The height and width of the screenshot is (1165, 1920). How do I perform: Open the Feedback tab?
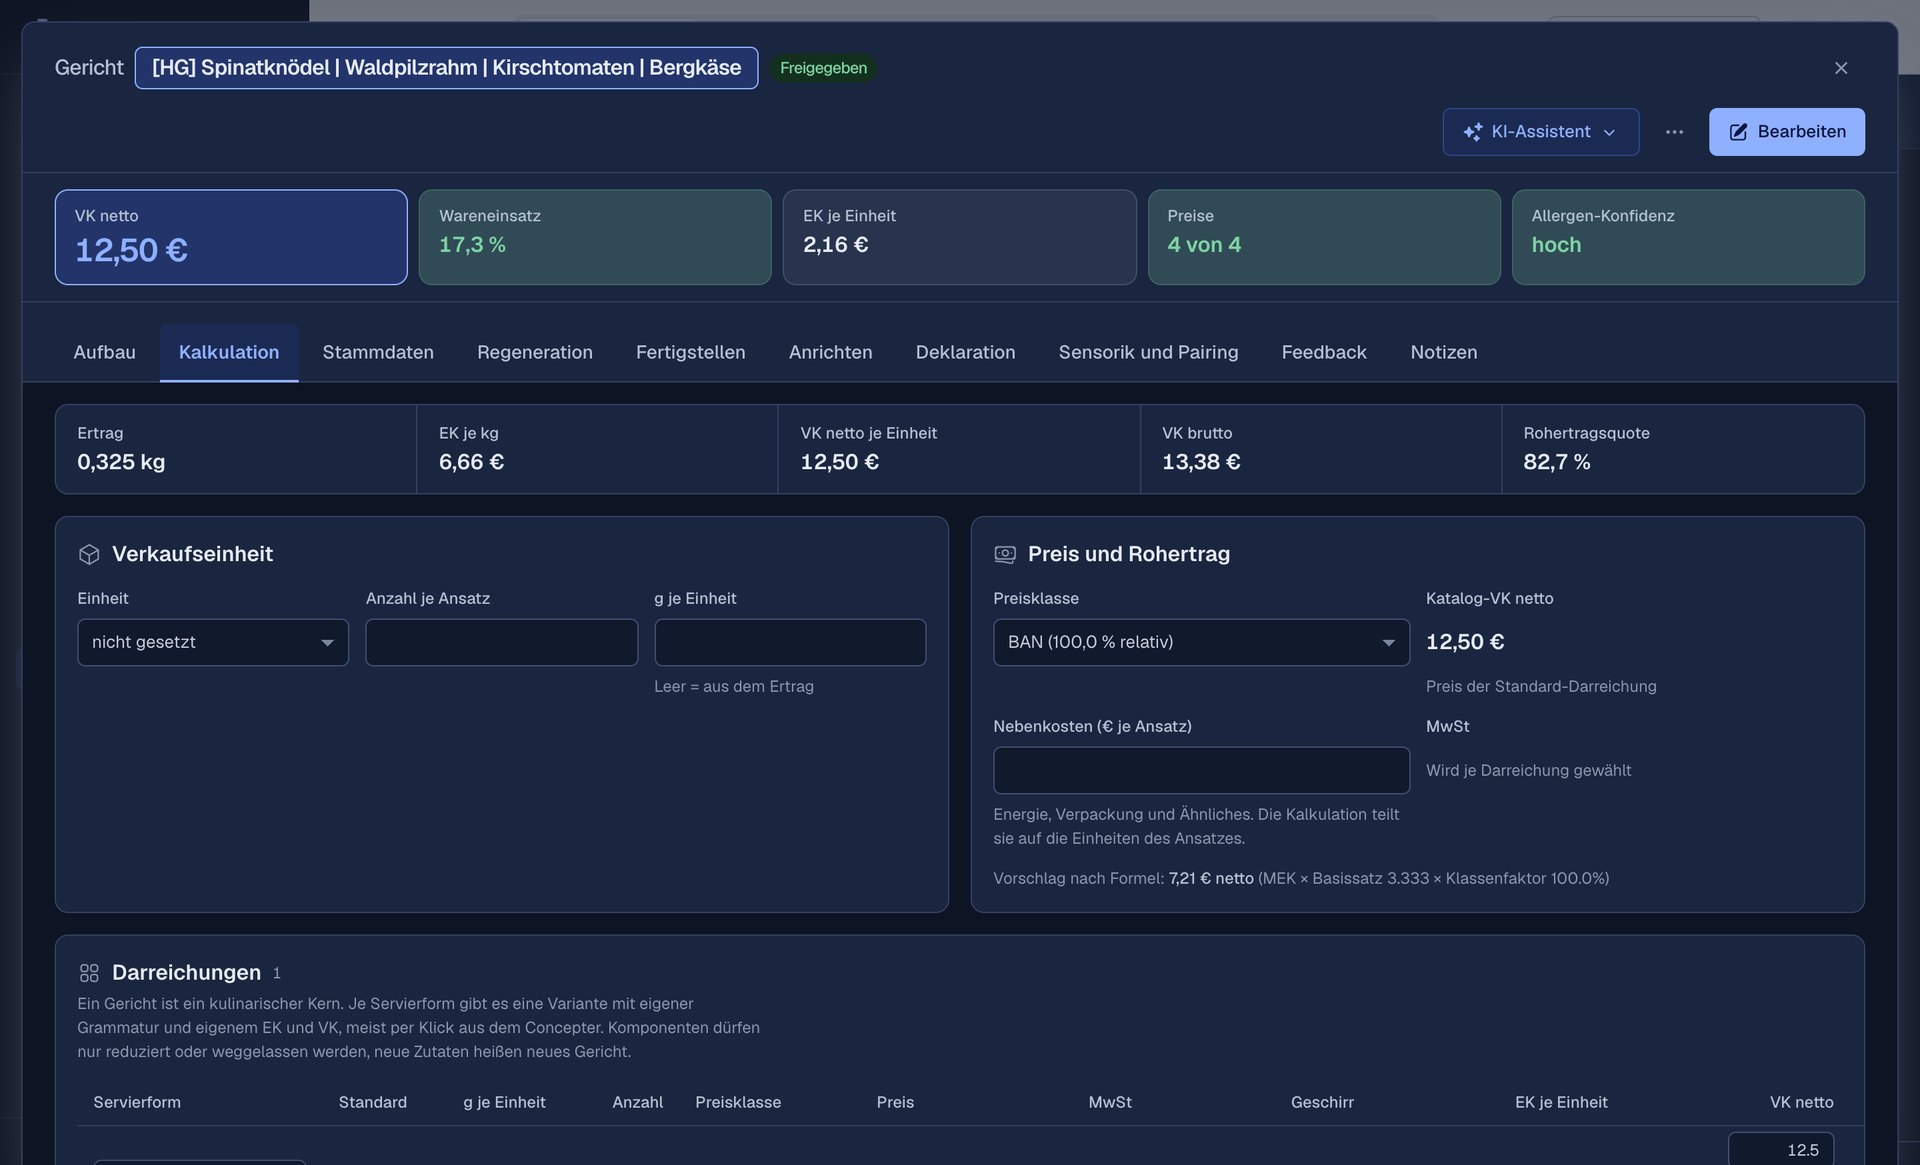(1324, 352)
